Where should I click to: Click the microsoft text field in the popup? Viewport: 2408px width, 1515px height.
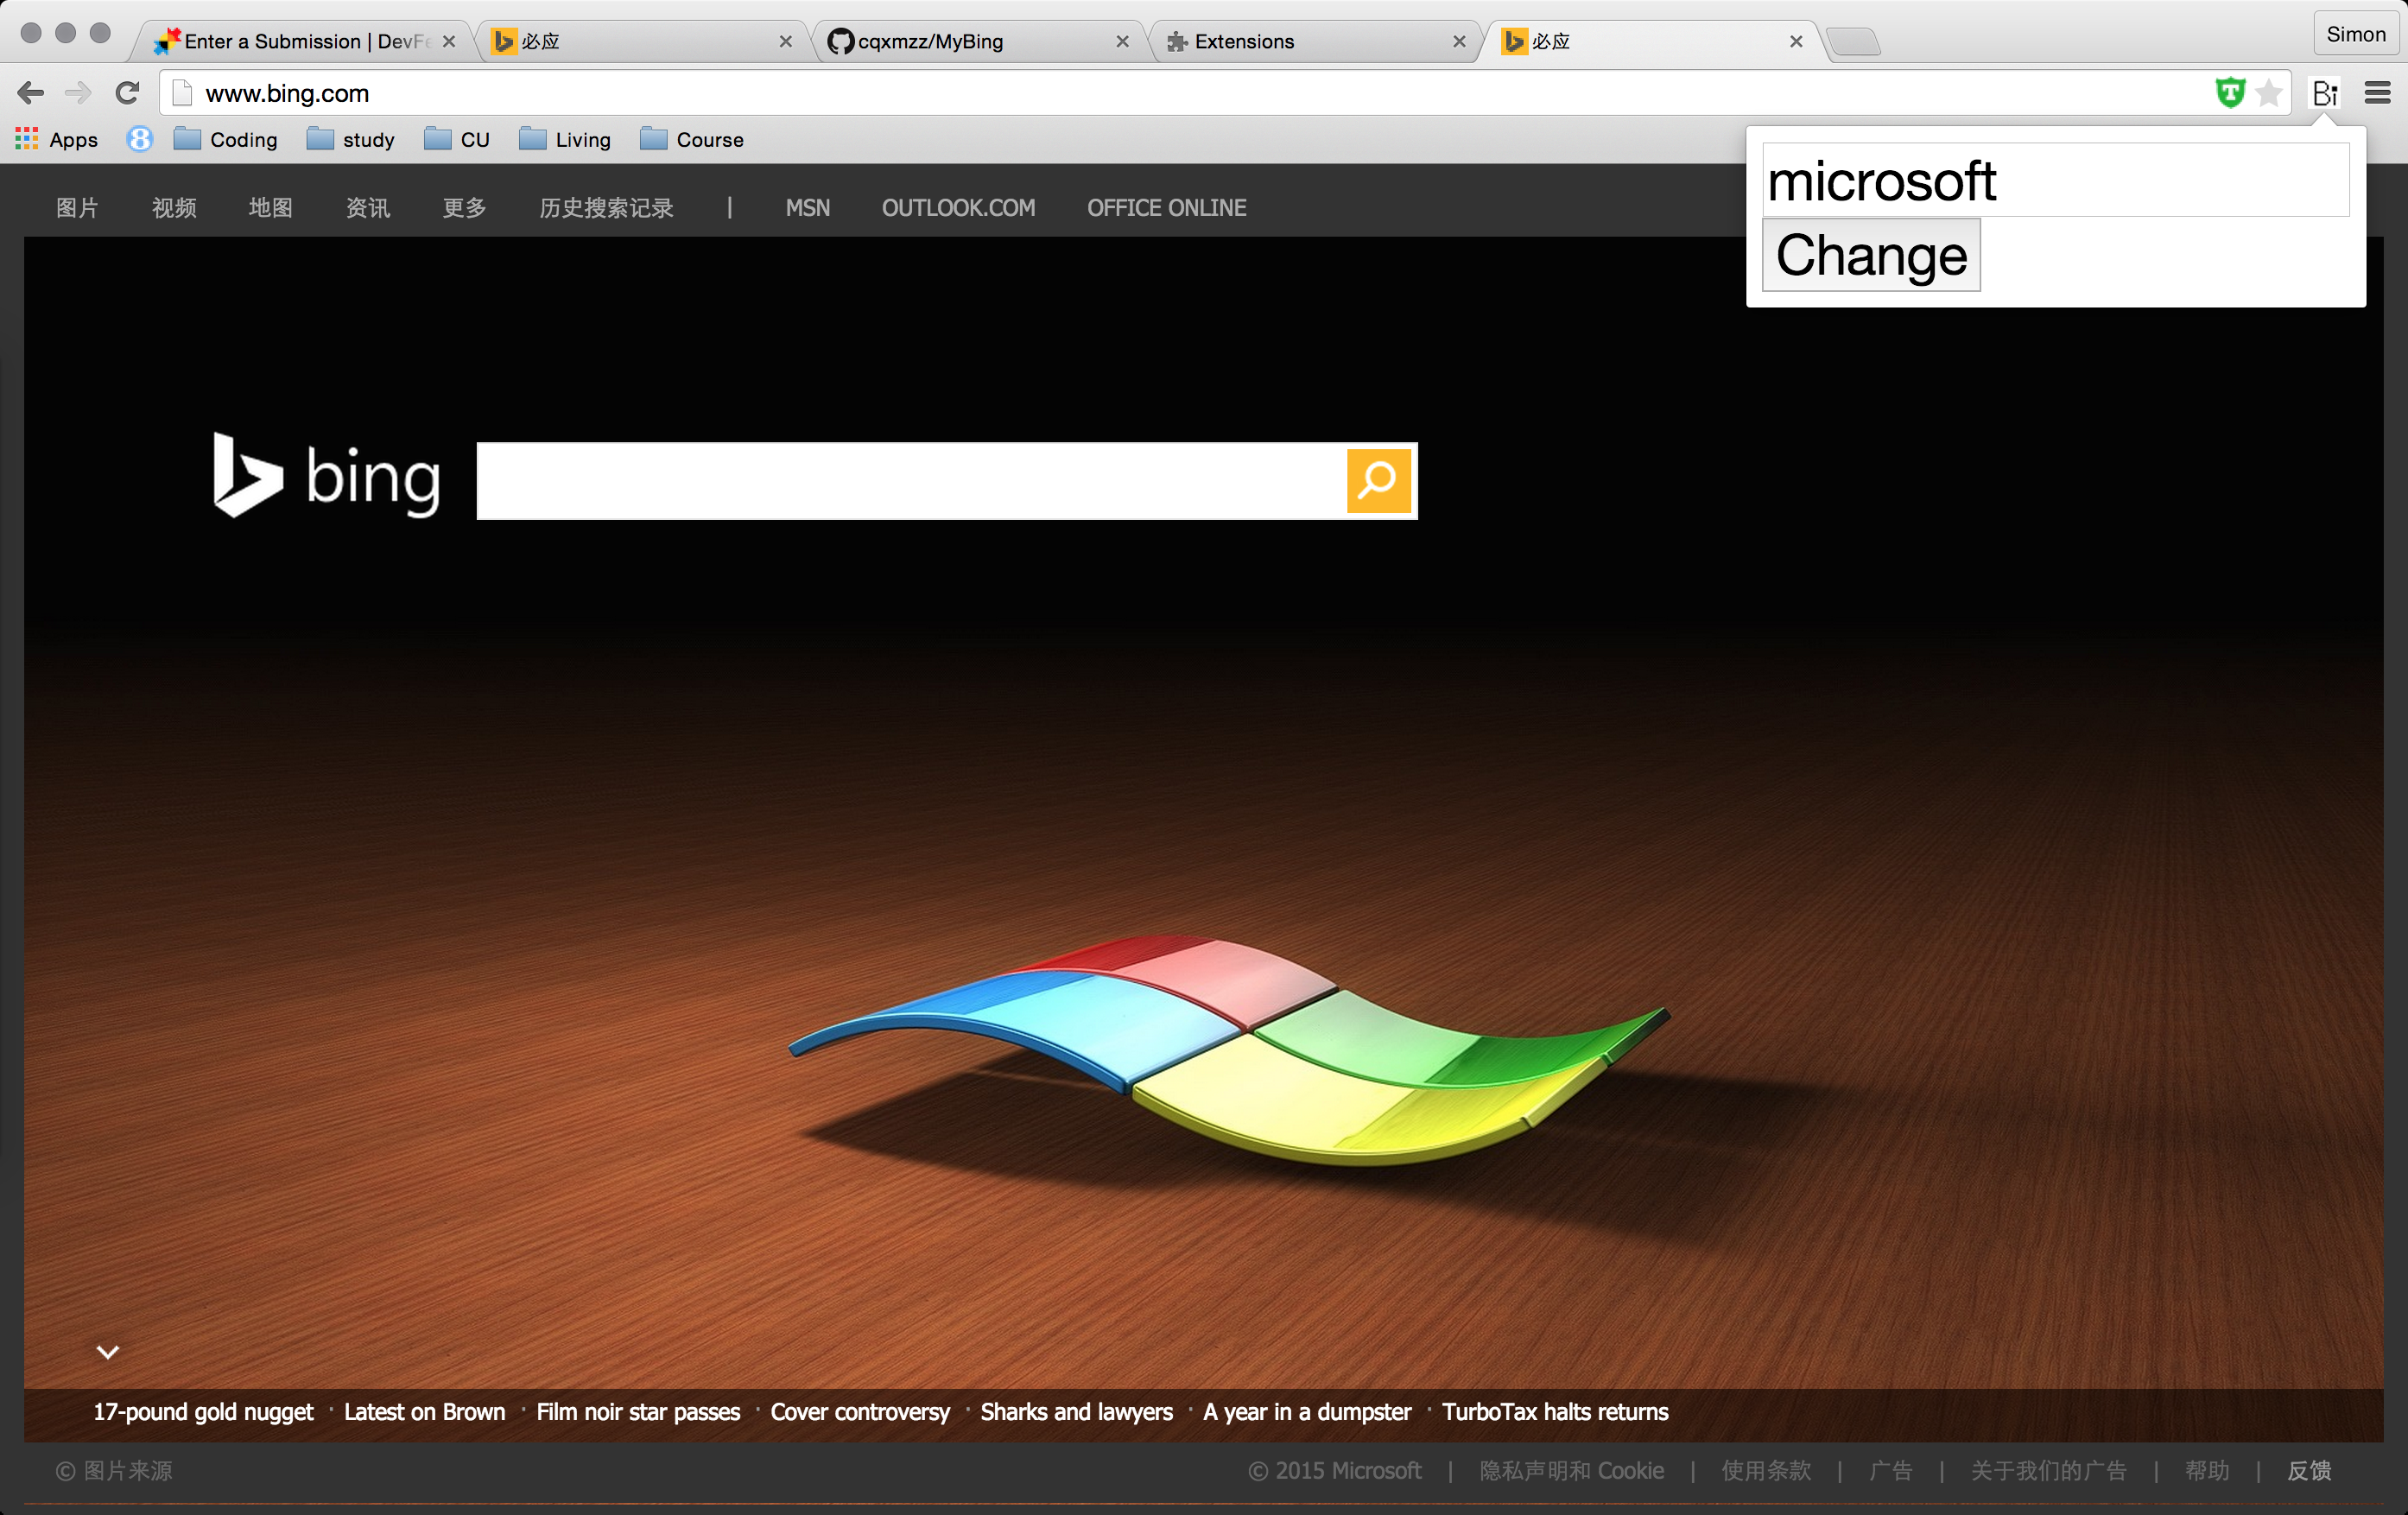[2055, 181]
